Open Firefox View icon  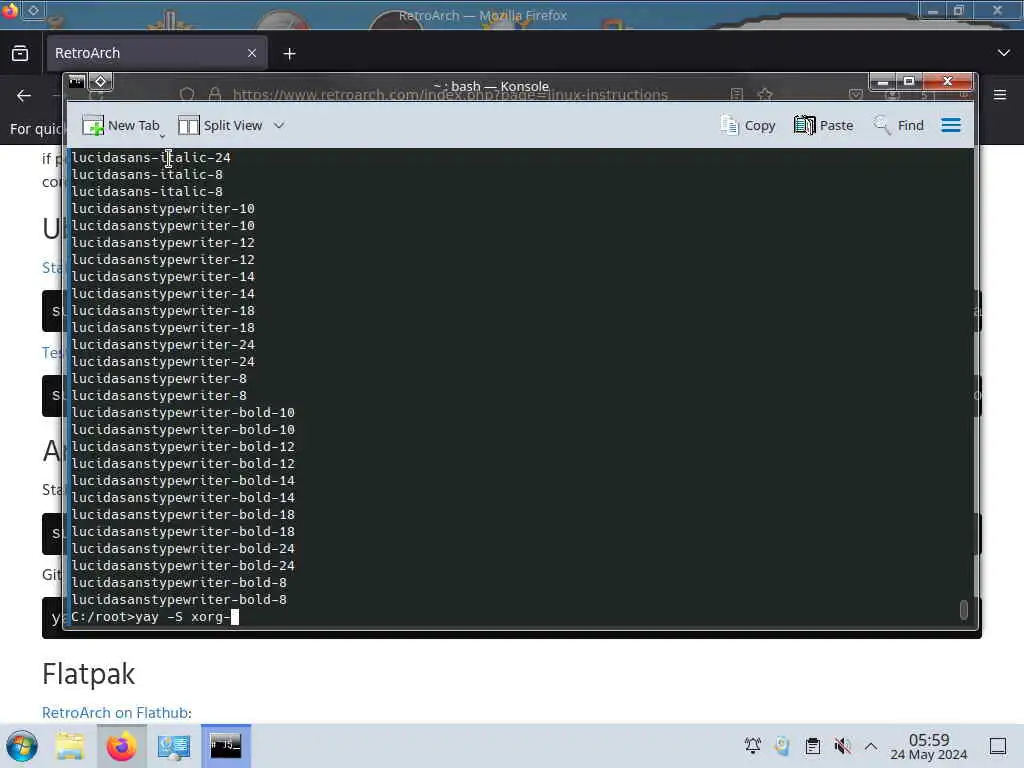click(20, 54)
